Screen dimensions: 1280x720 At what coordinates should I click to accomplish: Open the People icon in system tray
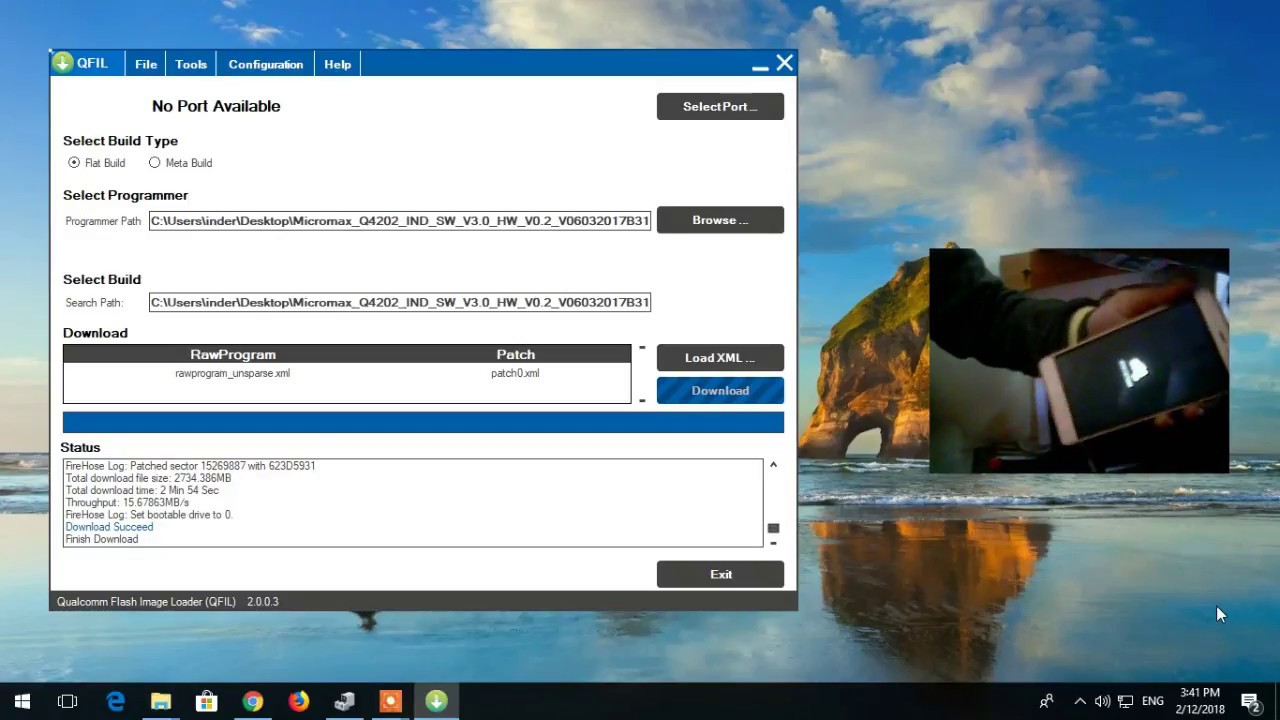1046,701
